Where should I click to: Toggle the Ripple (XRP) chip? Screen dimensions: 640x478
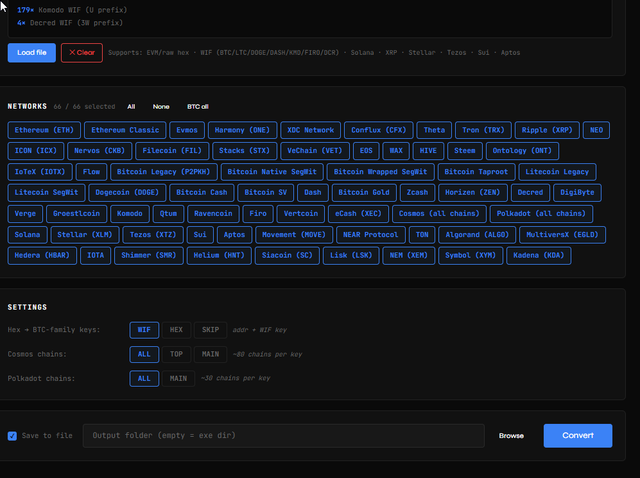(547, 130)
